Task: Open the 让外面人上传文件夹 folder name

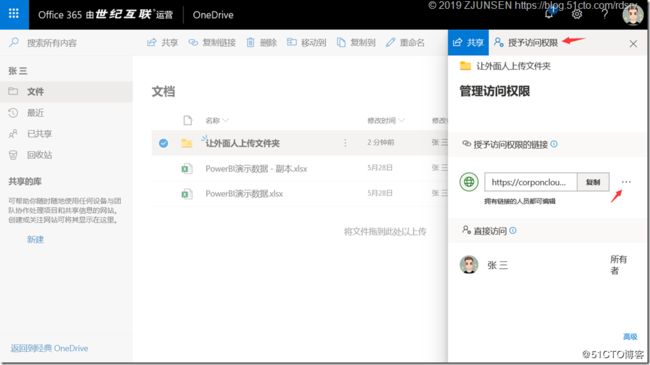Action: (243, 144)
